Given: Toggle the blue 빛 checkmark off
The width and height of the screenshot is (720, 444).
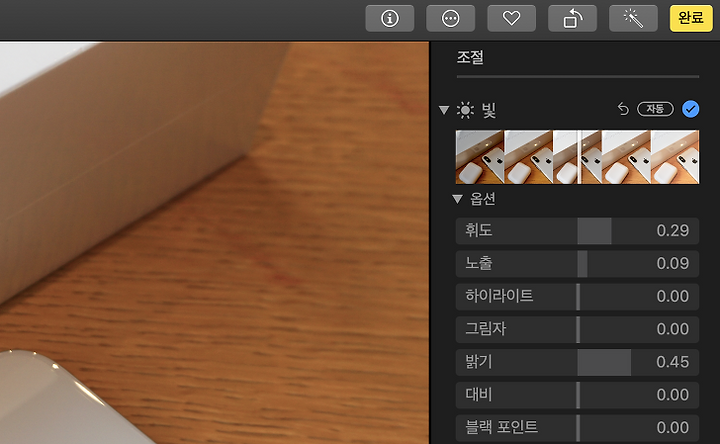Looking at the screenshot, I should coord(691,109).
